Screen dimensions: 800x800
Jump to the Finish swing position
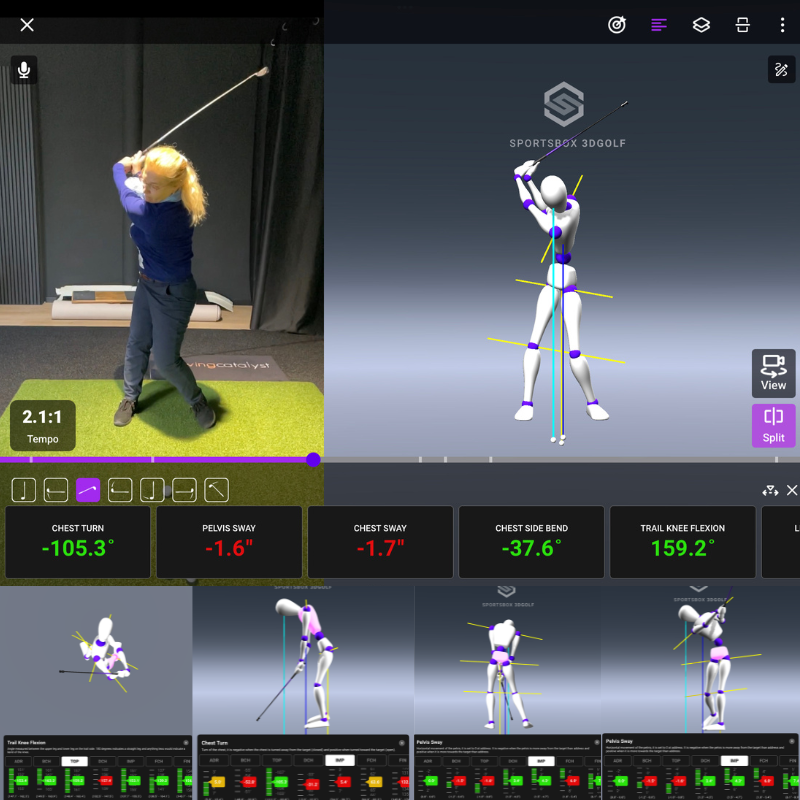216,490
